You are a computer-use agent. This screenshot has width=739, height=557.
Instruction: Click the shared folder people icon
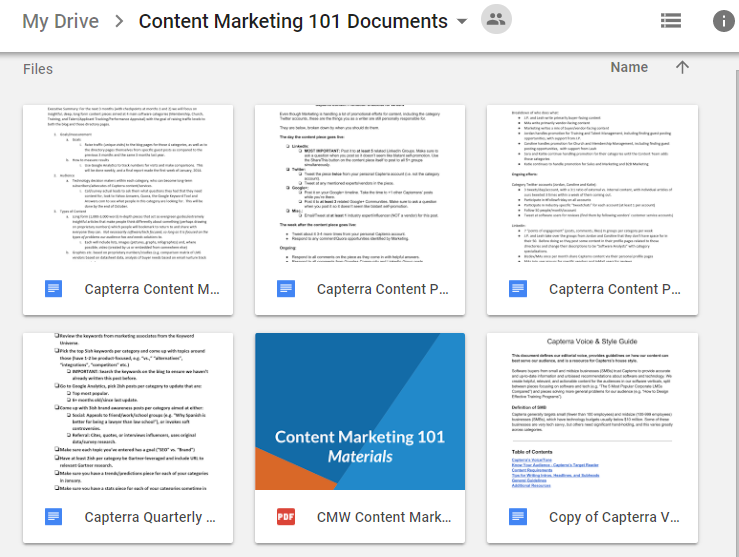[x=496, y=19]
